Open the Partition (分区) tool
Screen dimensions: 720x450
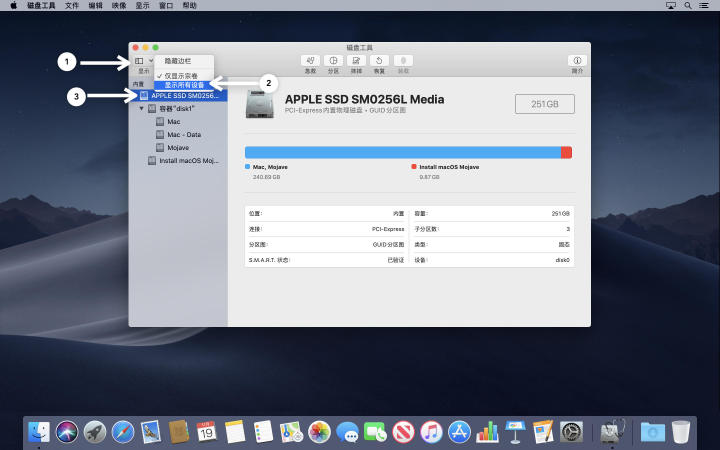coord(333,61)
